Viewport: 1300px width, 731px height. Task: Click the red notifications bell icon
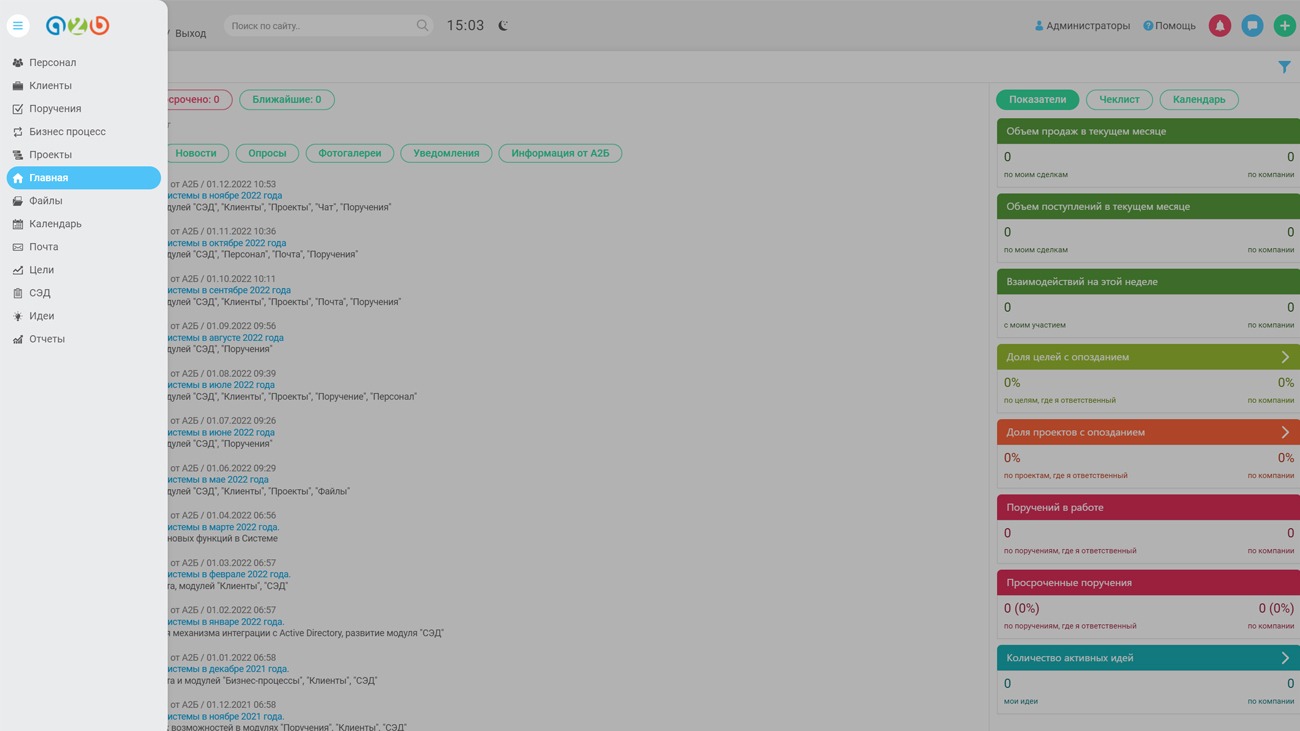point(1219,26)
